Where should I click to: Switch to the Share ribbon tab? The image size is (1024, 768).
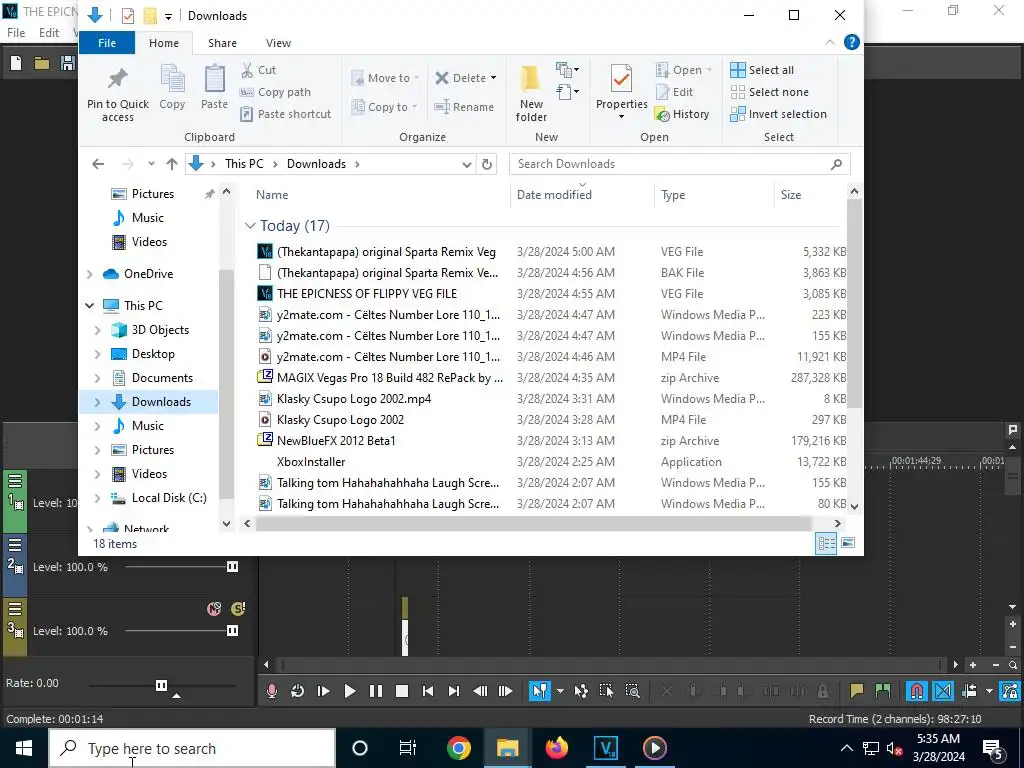(222, 43)
